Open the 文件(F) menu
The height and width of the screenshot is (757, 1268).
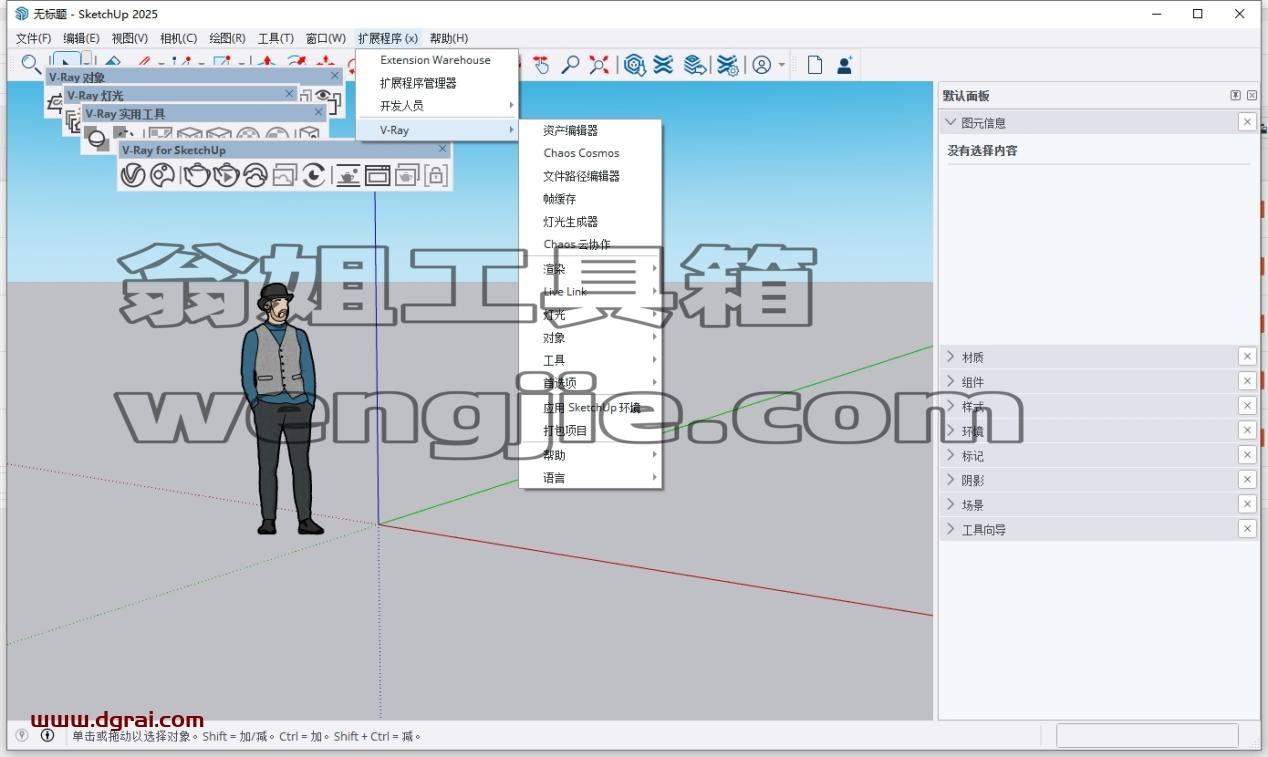34,38
